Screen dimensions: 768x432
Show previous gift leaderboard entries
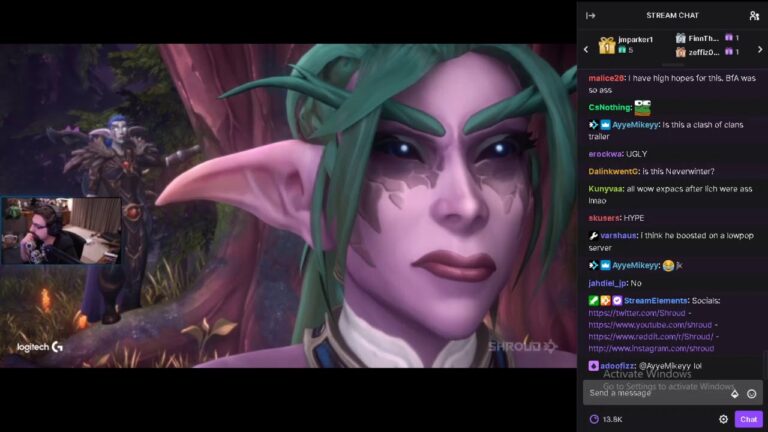click(x=586, y=49)
